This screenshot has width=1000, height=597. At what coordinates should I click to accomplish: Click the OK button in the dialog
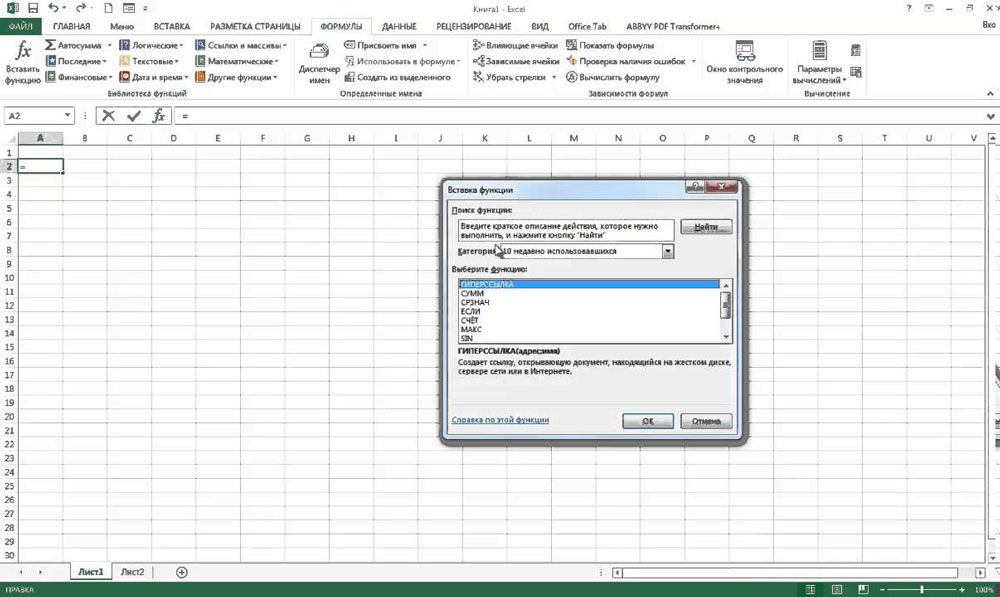click(x=647, y=421)
